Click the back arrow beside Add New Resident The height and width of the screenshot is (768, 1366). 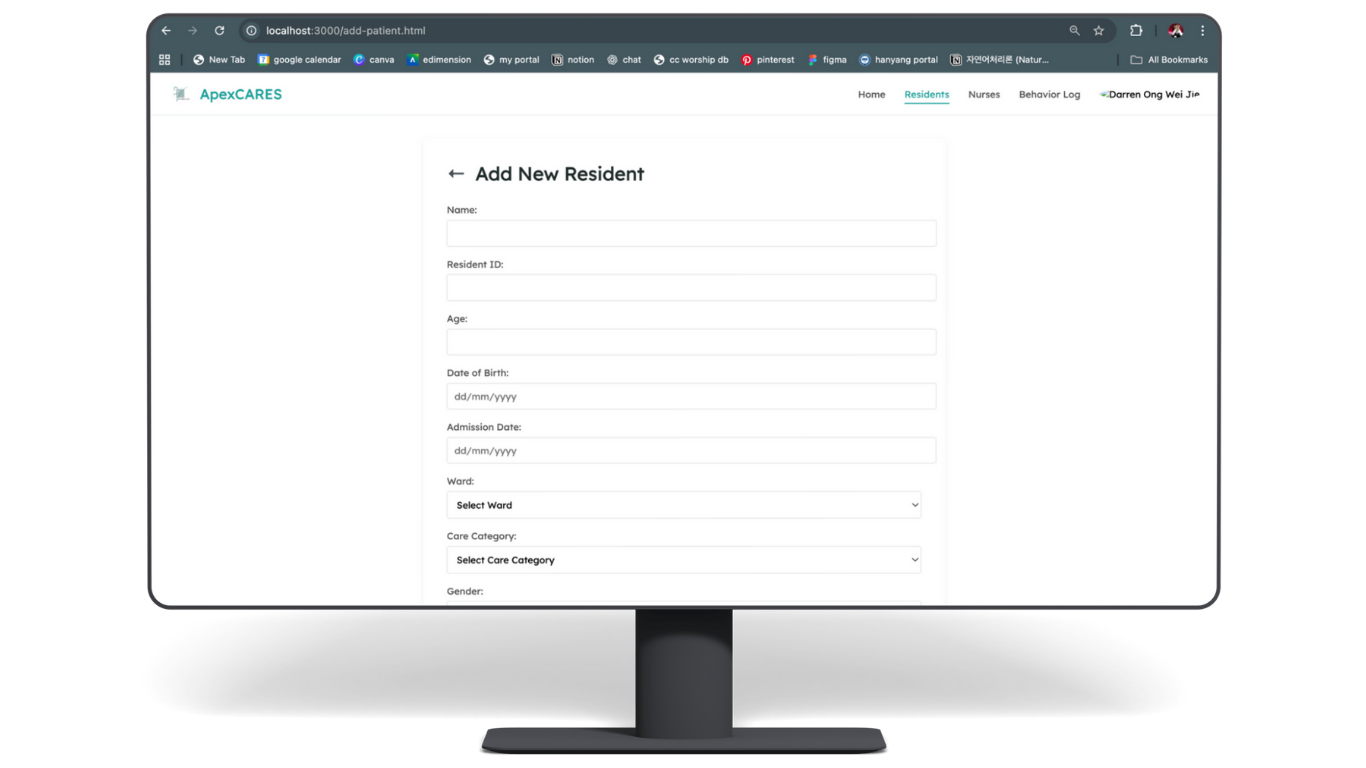pos(456,174)
